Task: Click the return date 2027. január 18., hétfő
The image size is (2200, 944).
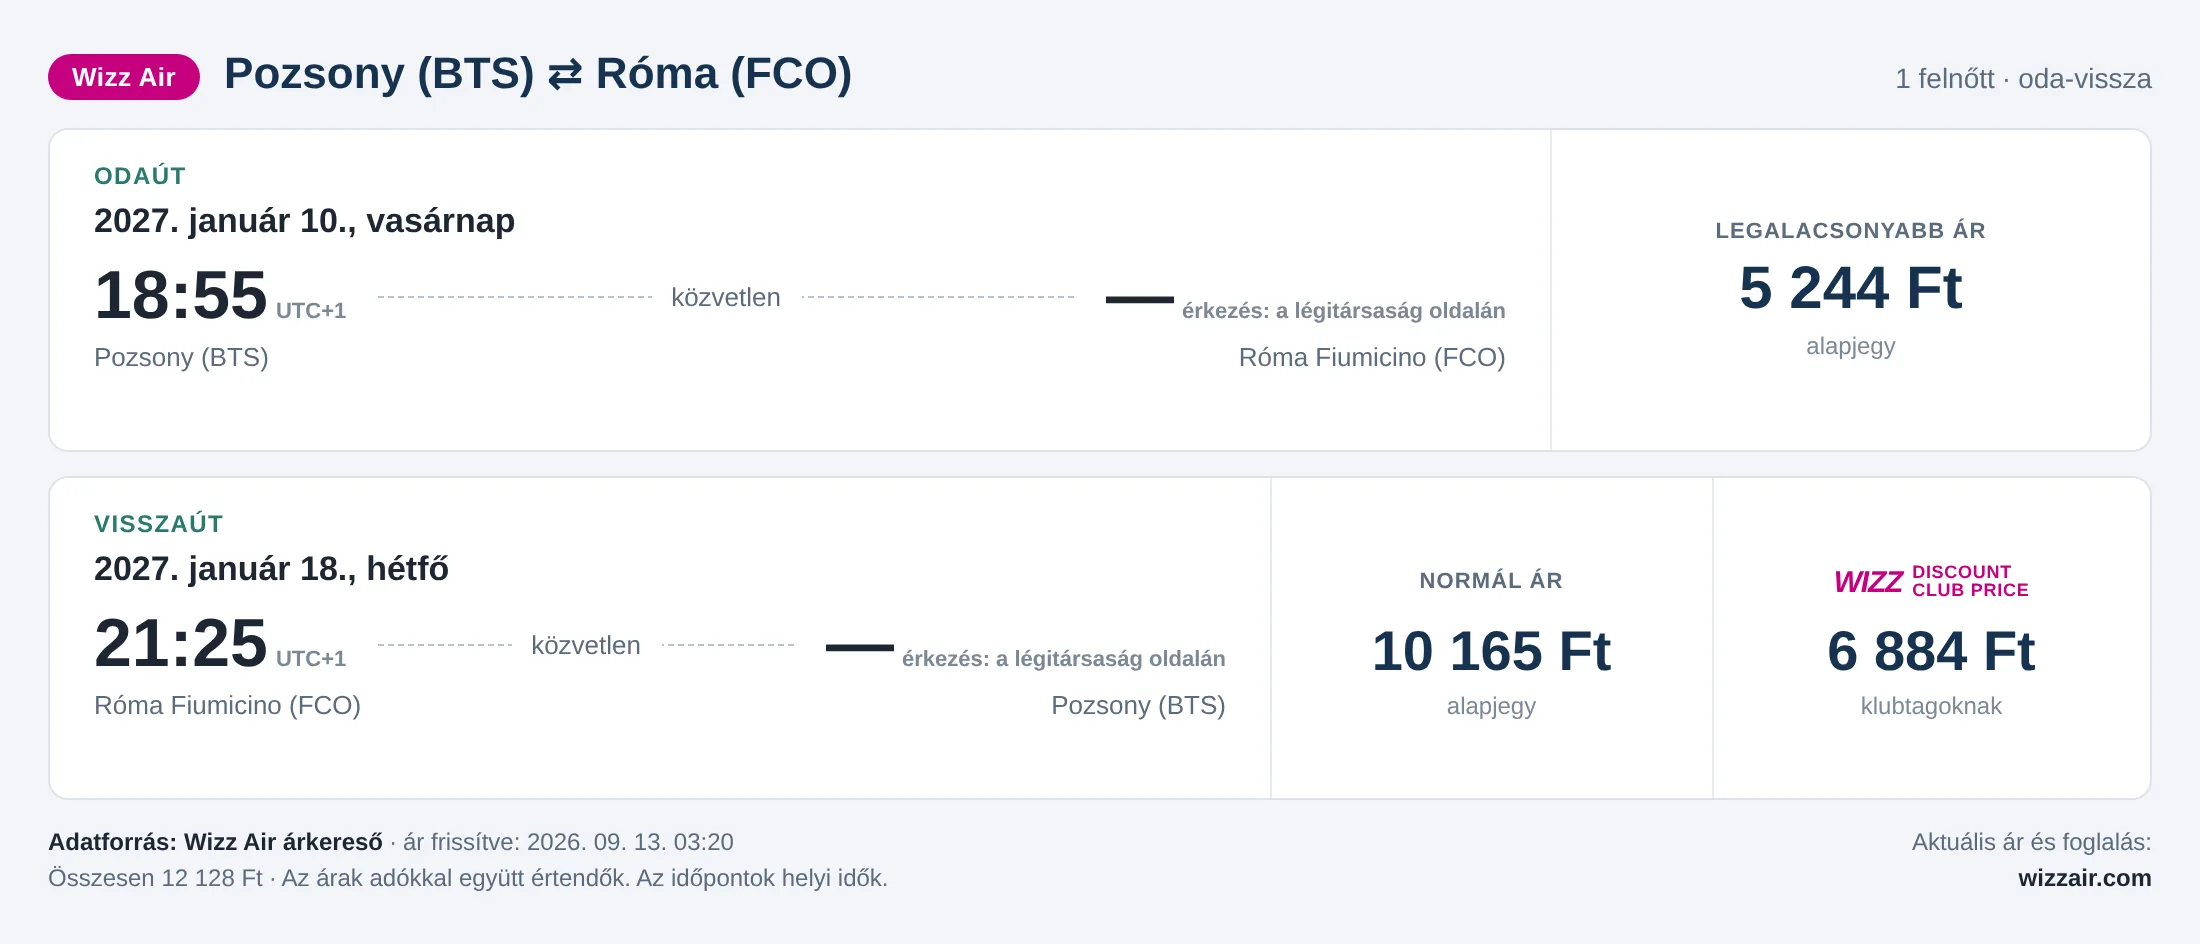Action: coord(271,568)
